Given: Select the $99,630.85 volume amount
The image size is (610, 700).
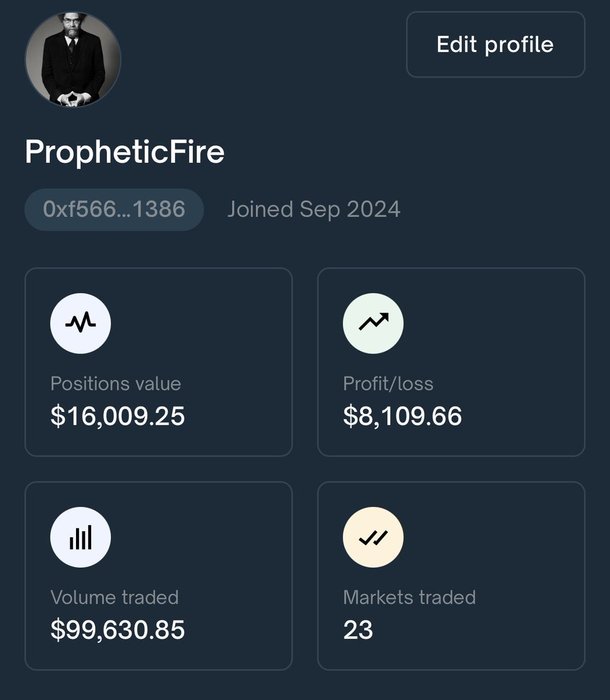Looking at the screenshot, I should pyautogui.click(x=118, y=630).
